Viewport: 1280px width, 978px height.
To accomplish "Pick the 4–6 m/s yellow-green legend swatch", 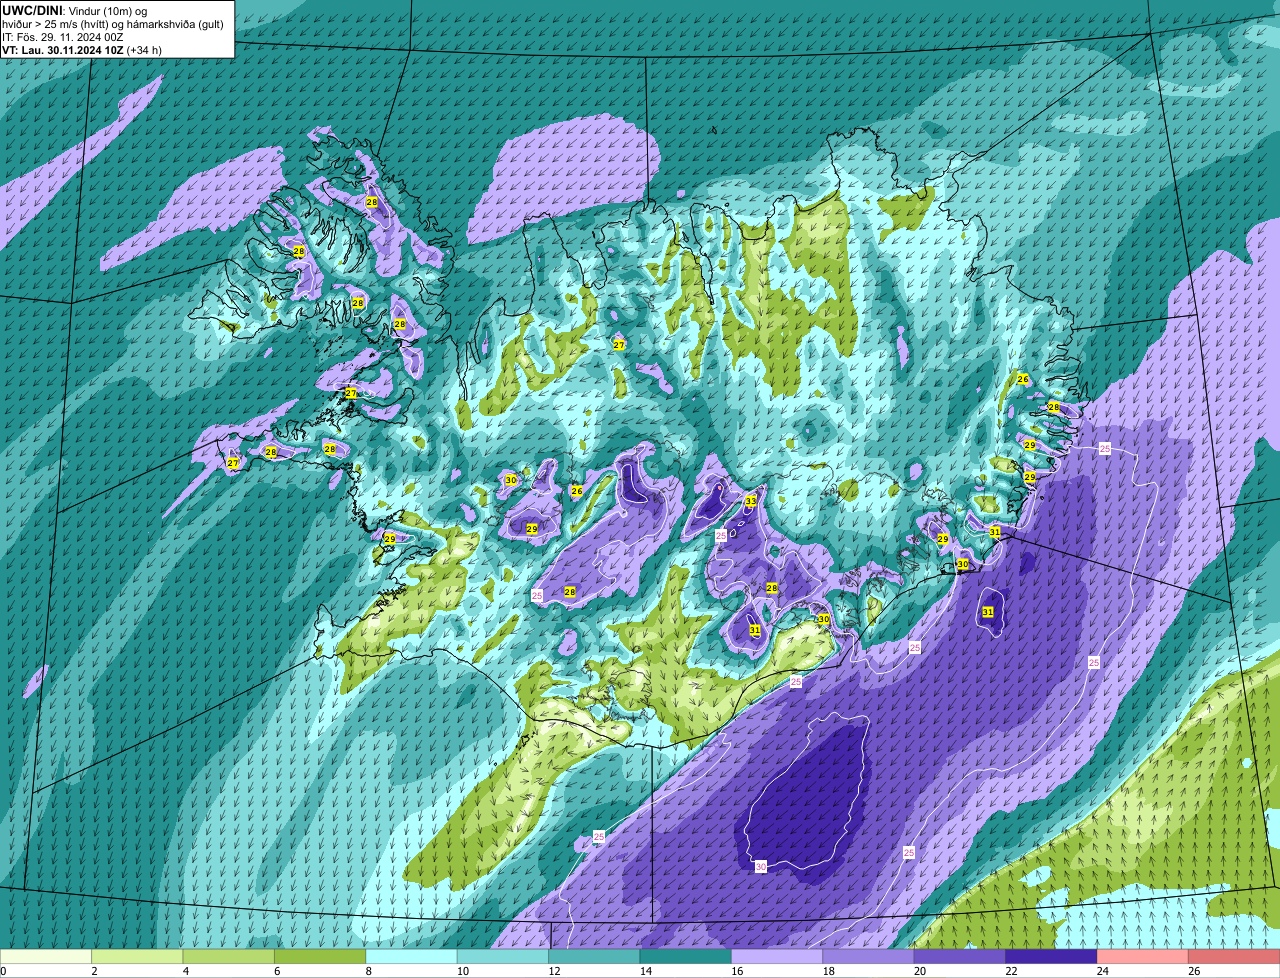I will tap(229, 956).
